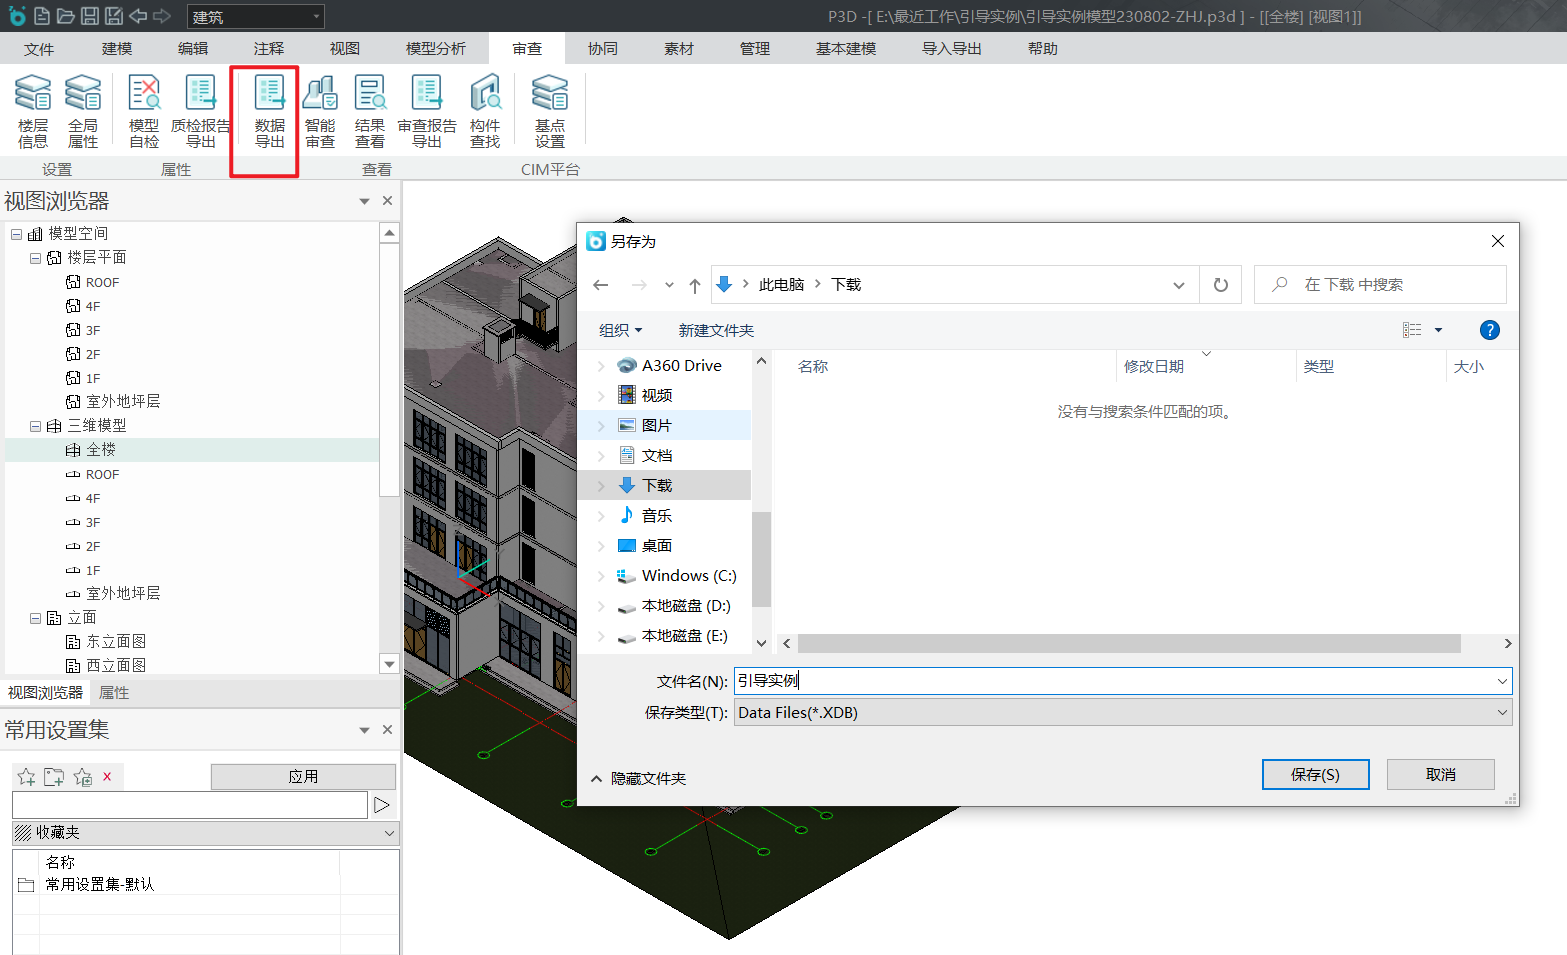Switch to the 建模 ribbon tab

[117, 49]
